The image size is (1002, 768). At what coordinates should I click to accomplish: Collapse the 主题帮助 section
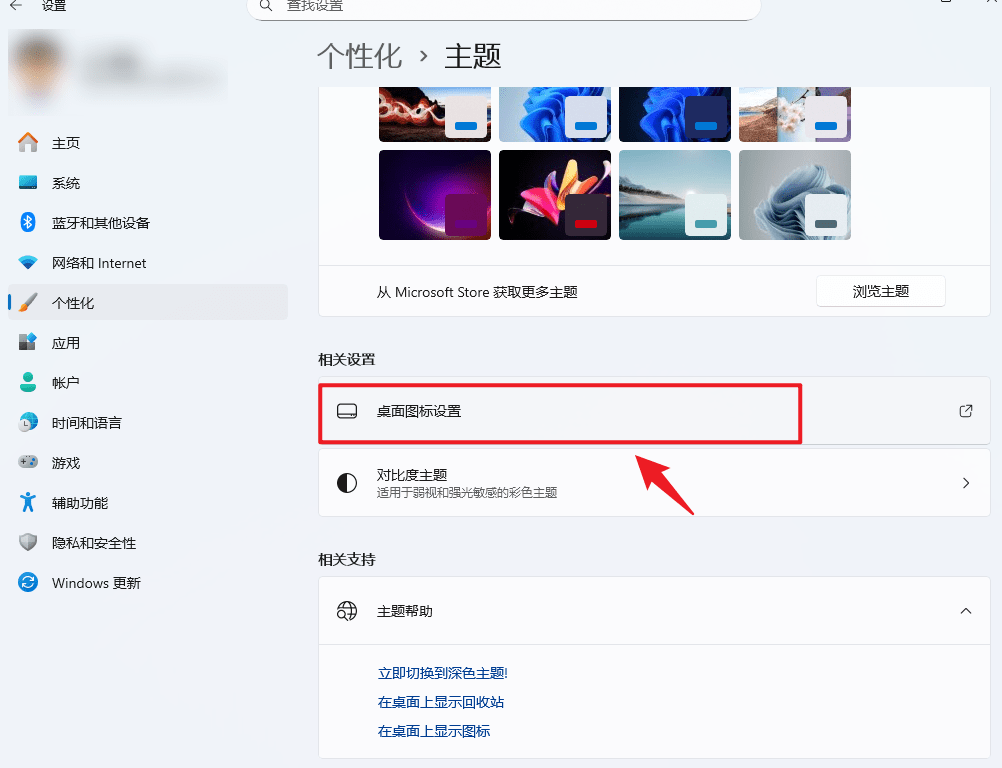(x=965, y=610)
